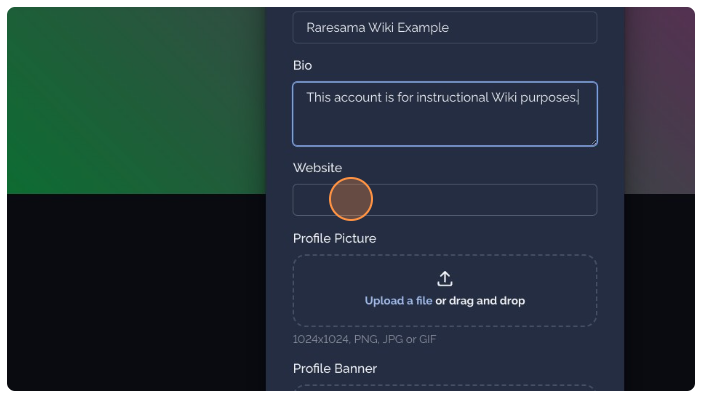The width and height of the screenshot is (705, 401).
Task: Click the orange circle marker in Website field
Action: click(x=351, y=199)
